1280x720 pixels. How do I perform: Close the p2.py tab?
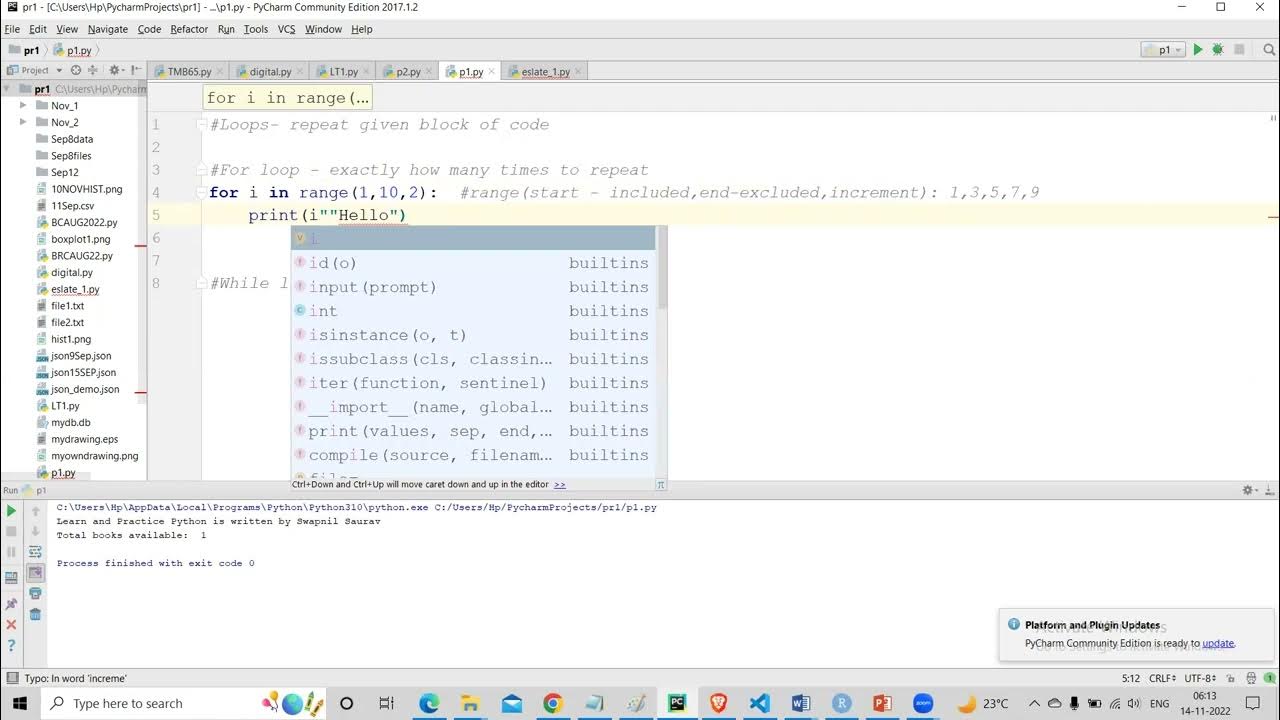click(430, 72)
